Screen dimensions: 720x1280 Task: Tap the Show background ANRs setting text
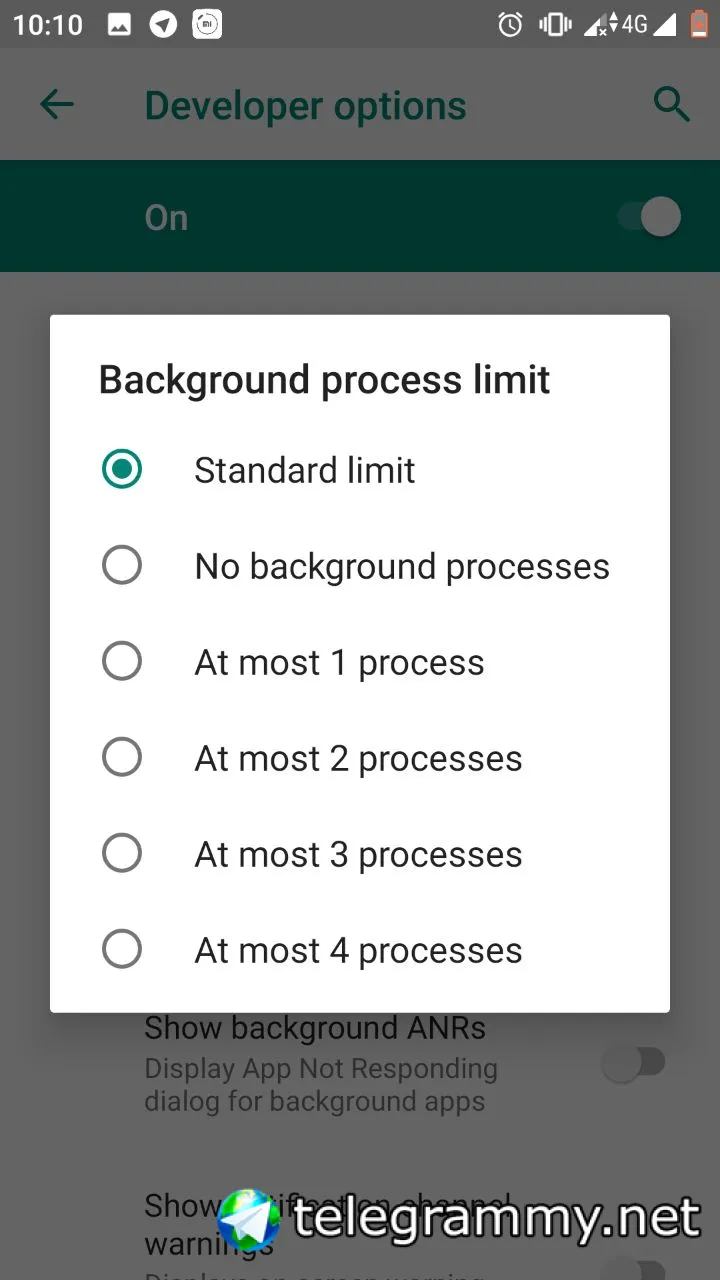[315, 1028]
